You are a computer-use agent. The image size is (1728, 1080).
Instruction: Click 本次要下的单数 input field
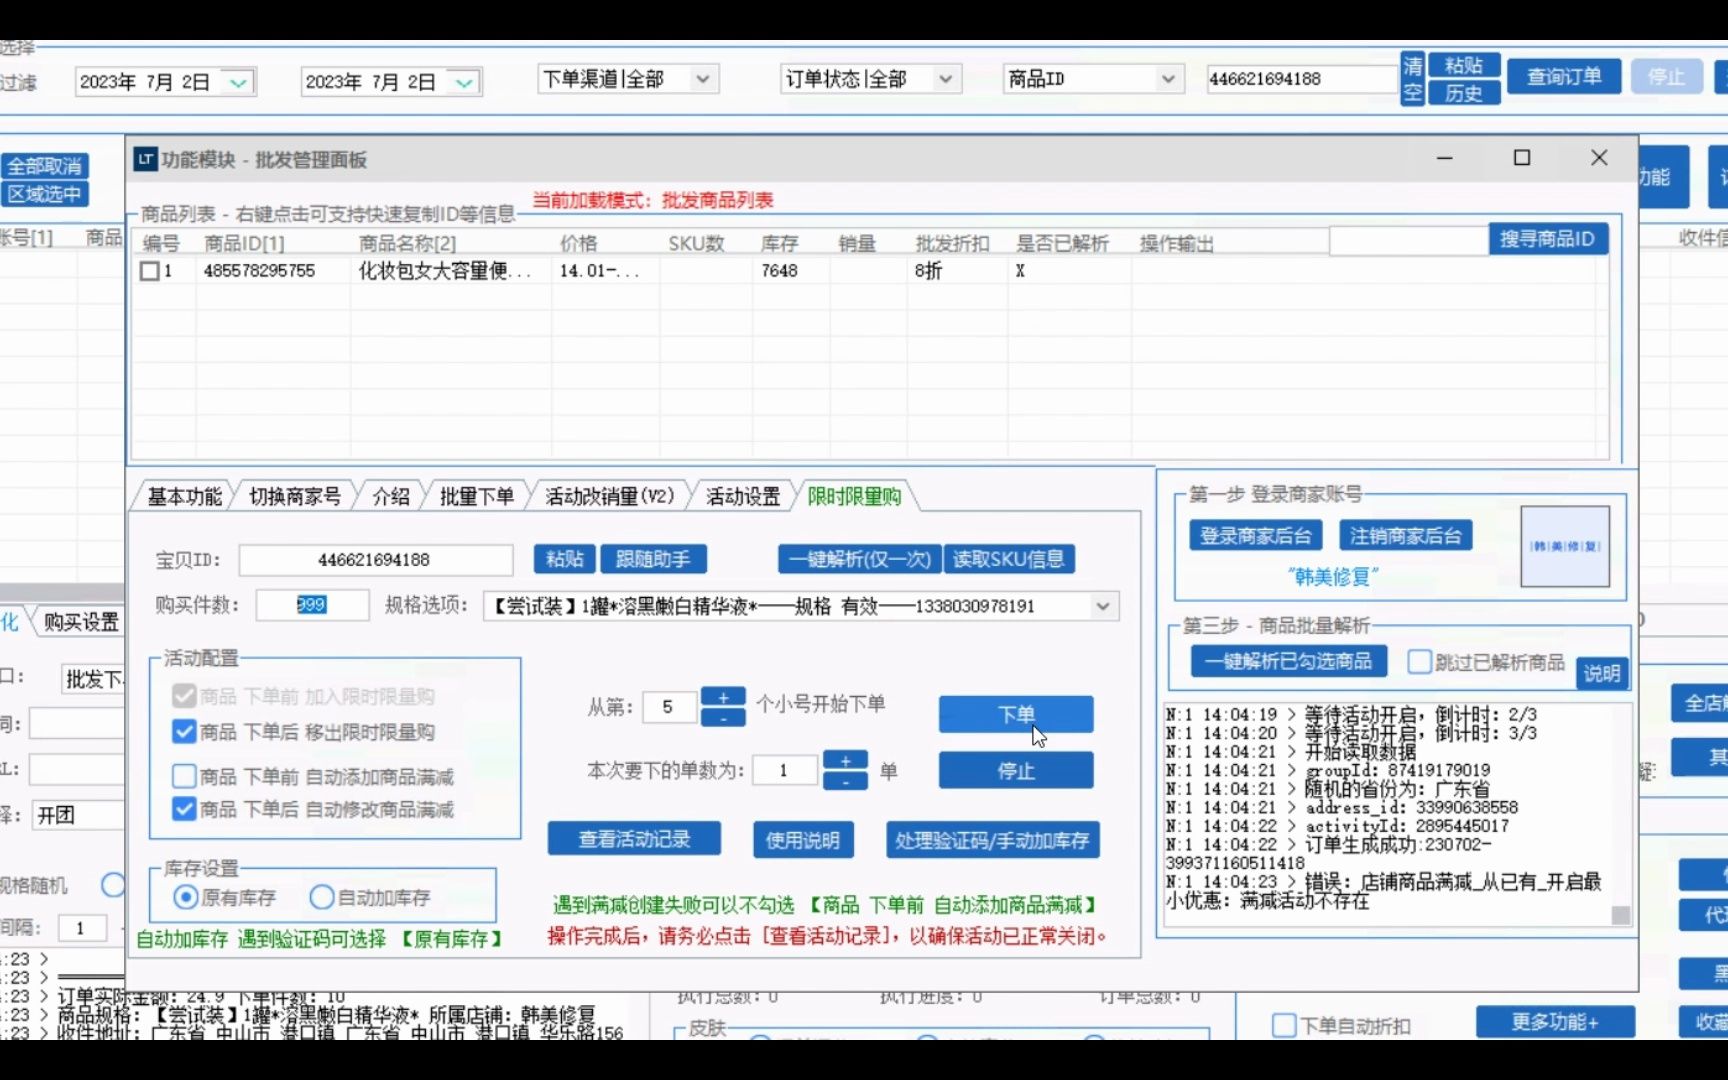[x=785, y=770]
